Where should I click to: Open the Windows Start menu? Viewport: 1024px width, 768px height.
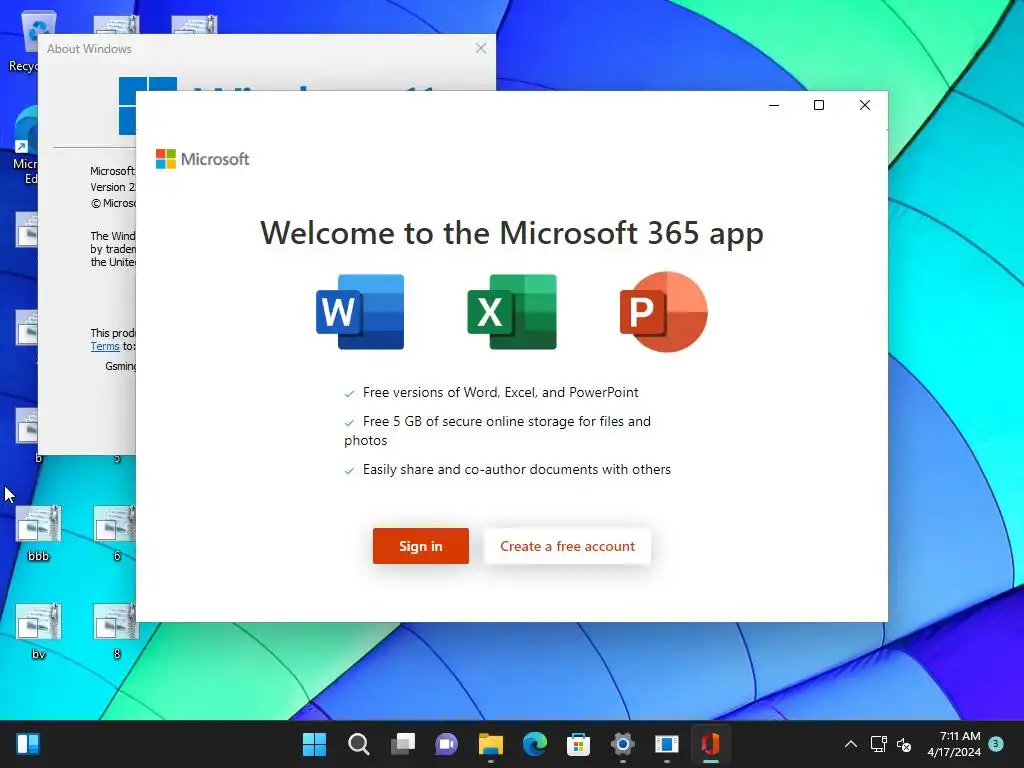314,744
